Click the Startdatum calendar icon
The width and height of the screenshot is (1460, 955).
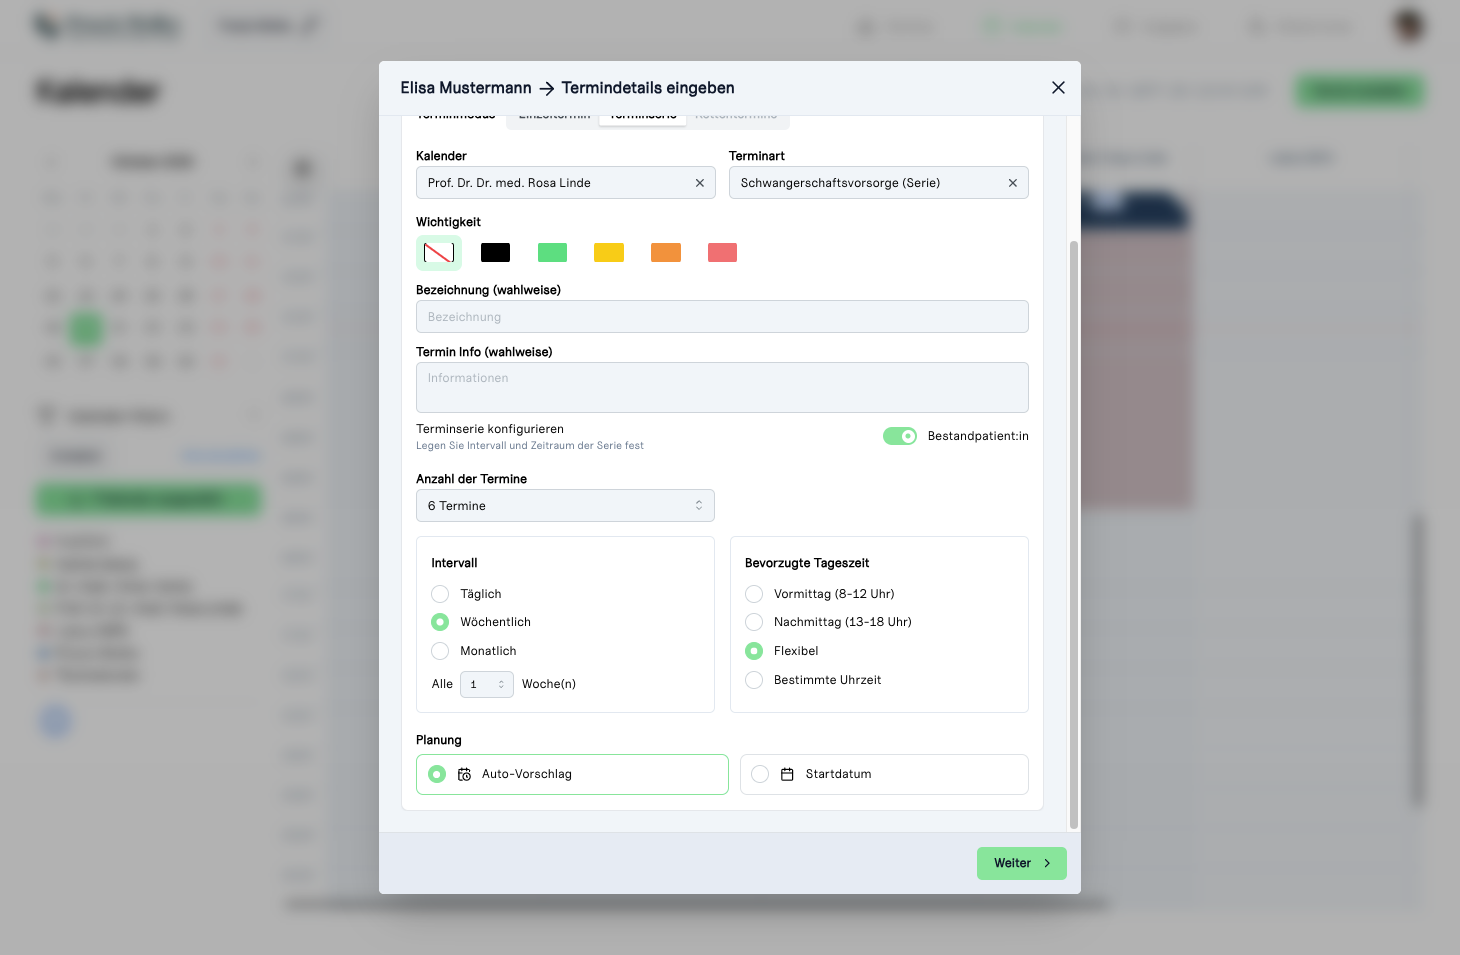pyautogui.click(x=787, y=774)
